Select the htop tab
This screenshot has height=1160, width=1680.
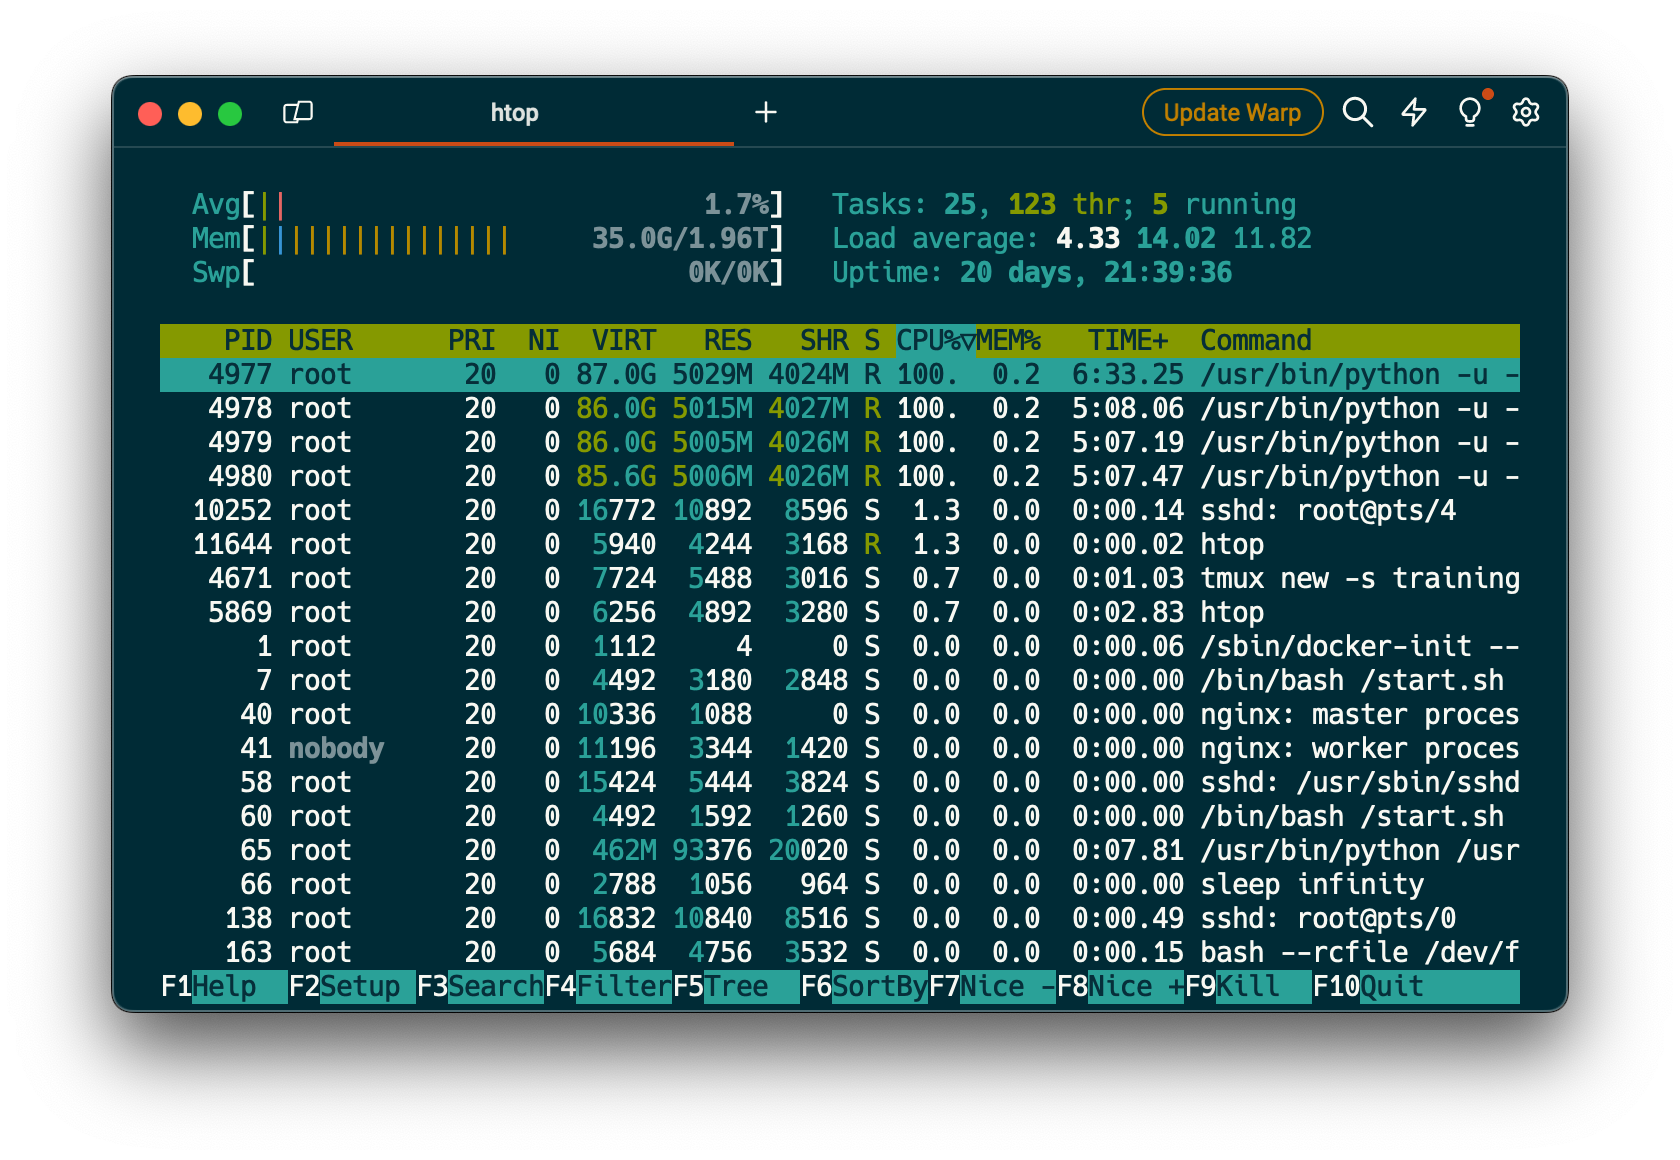[x=515, y=113]
